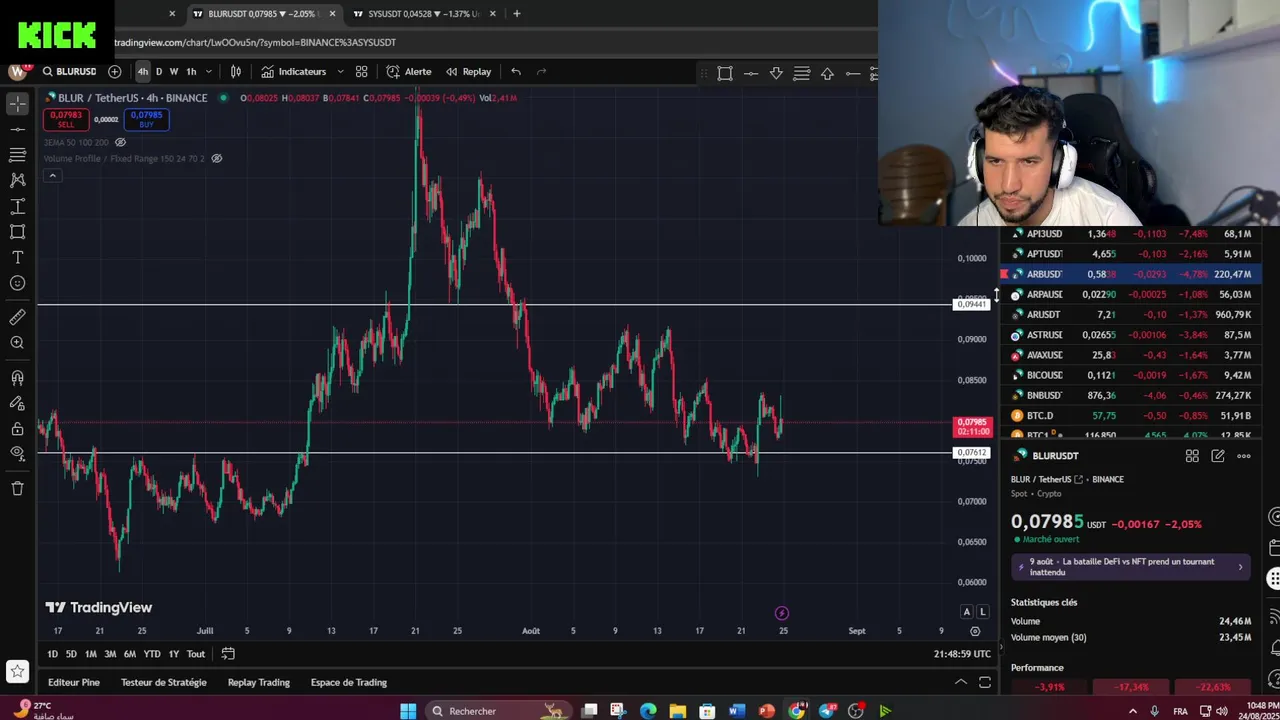Switch chart to 1h timeframe

point(191,71)
